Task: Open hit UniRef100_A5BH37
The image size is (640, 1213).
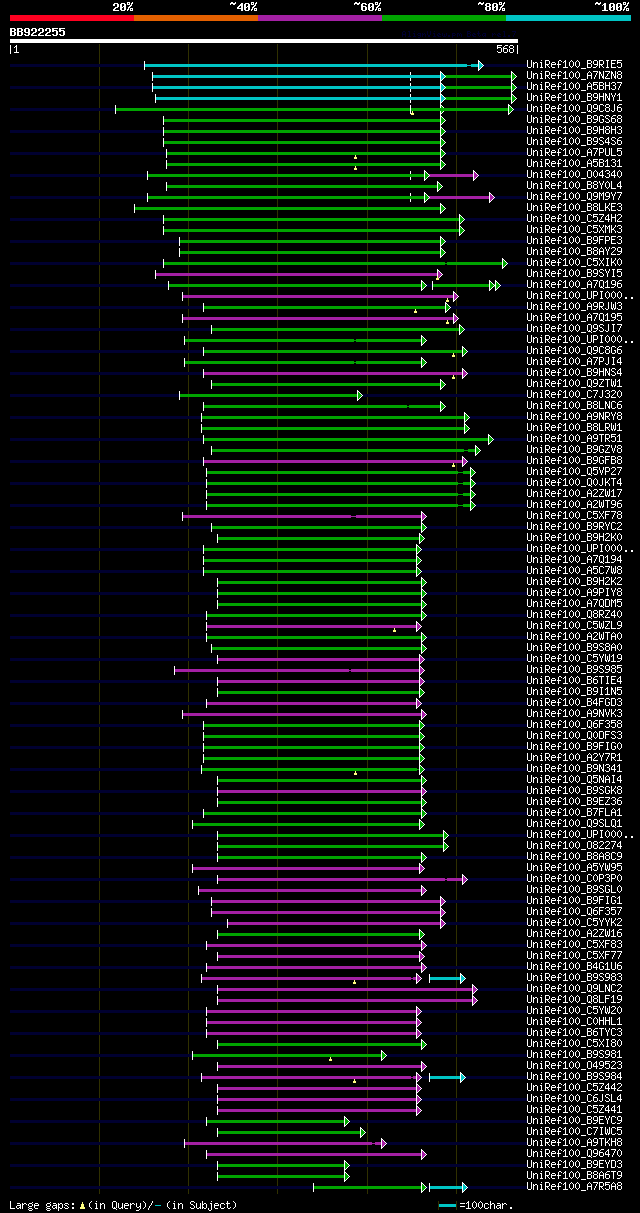Action: 574,87
